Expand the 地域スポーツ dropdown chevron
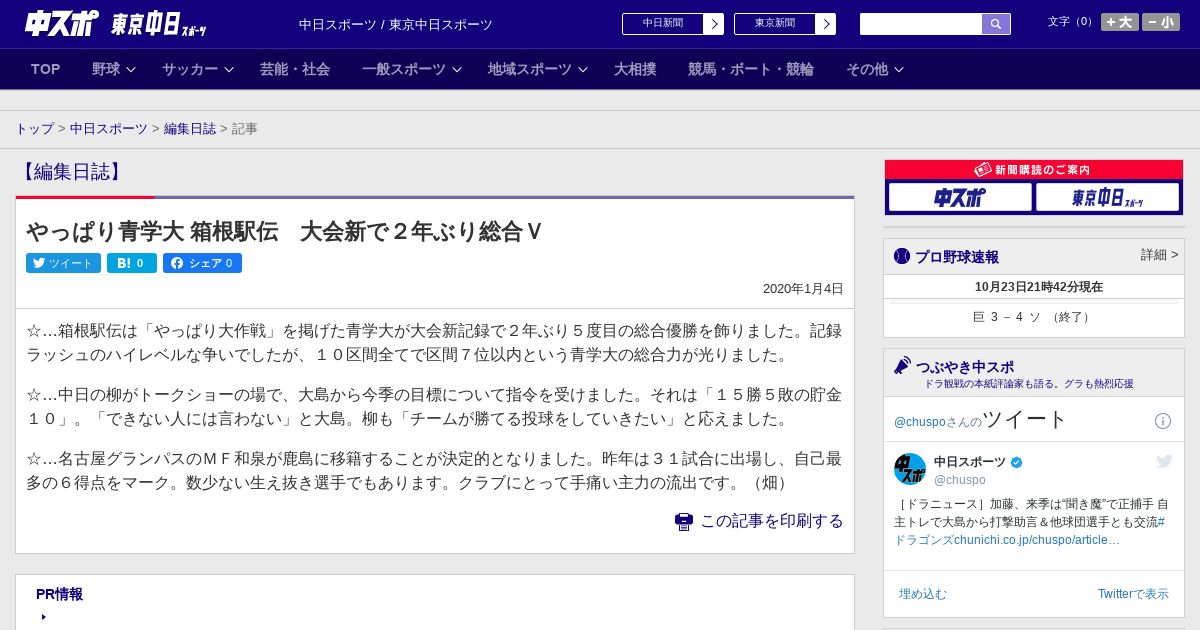The image size is (1200, 630). coord(583,69)
